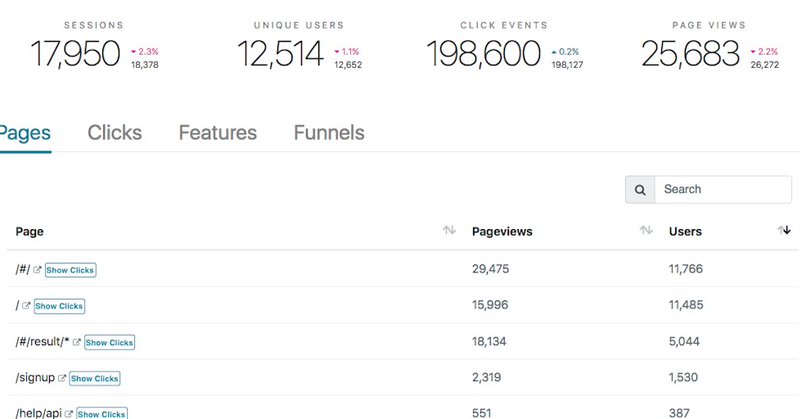
Task: Click previous click events value 198,127
Action: coord(567,65)
